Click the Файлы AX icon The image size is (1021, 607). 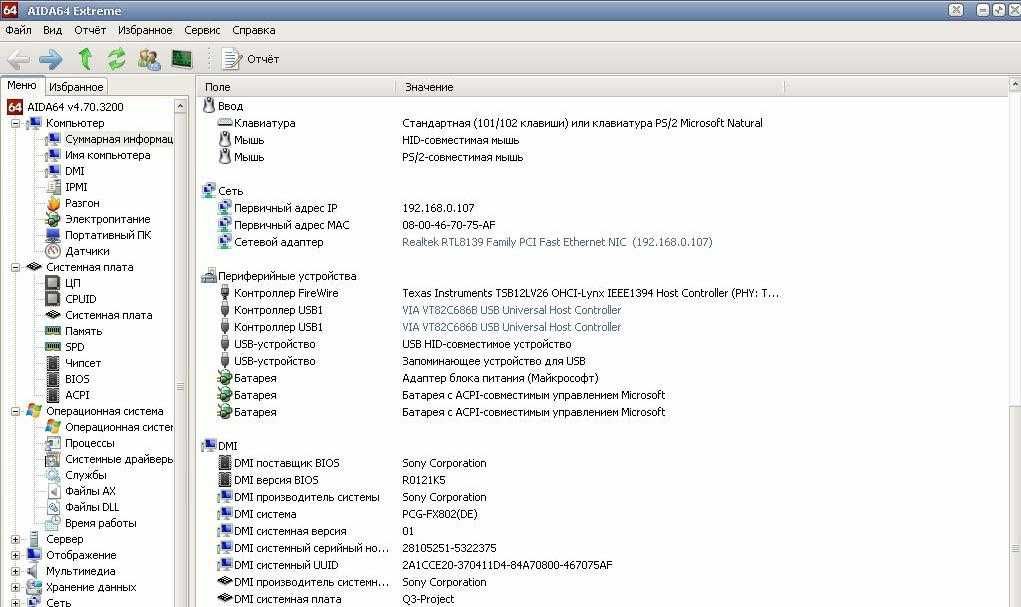pyautogui.click(x=53, y=491)
